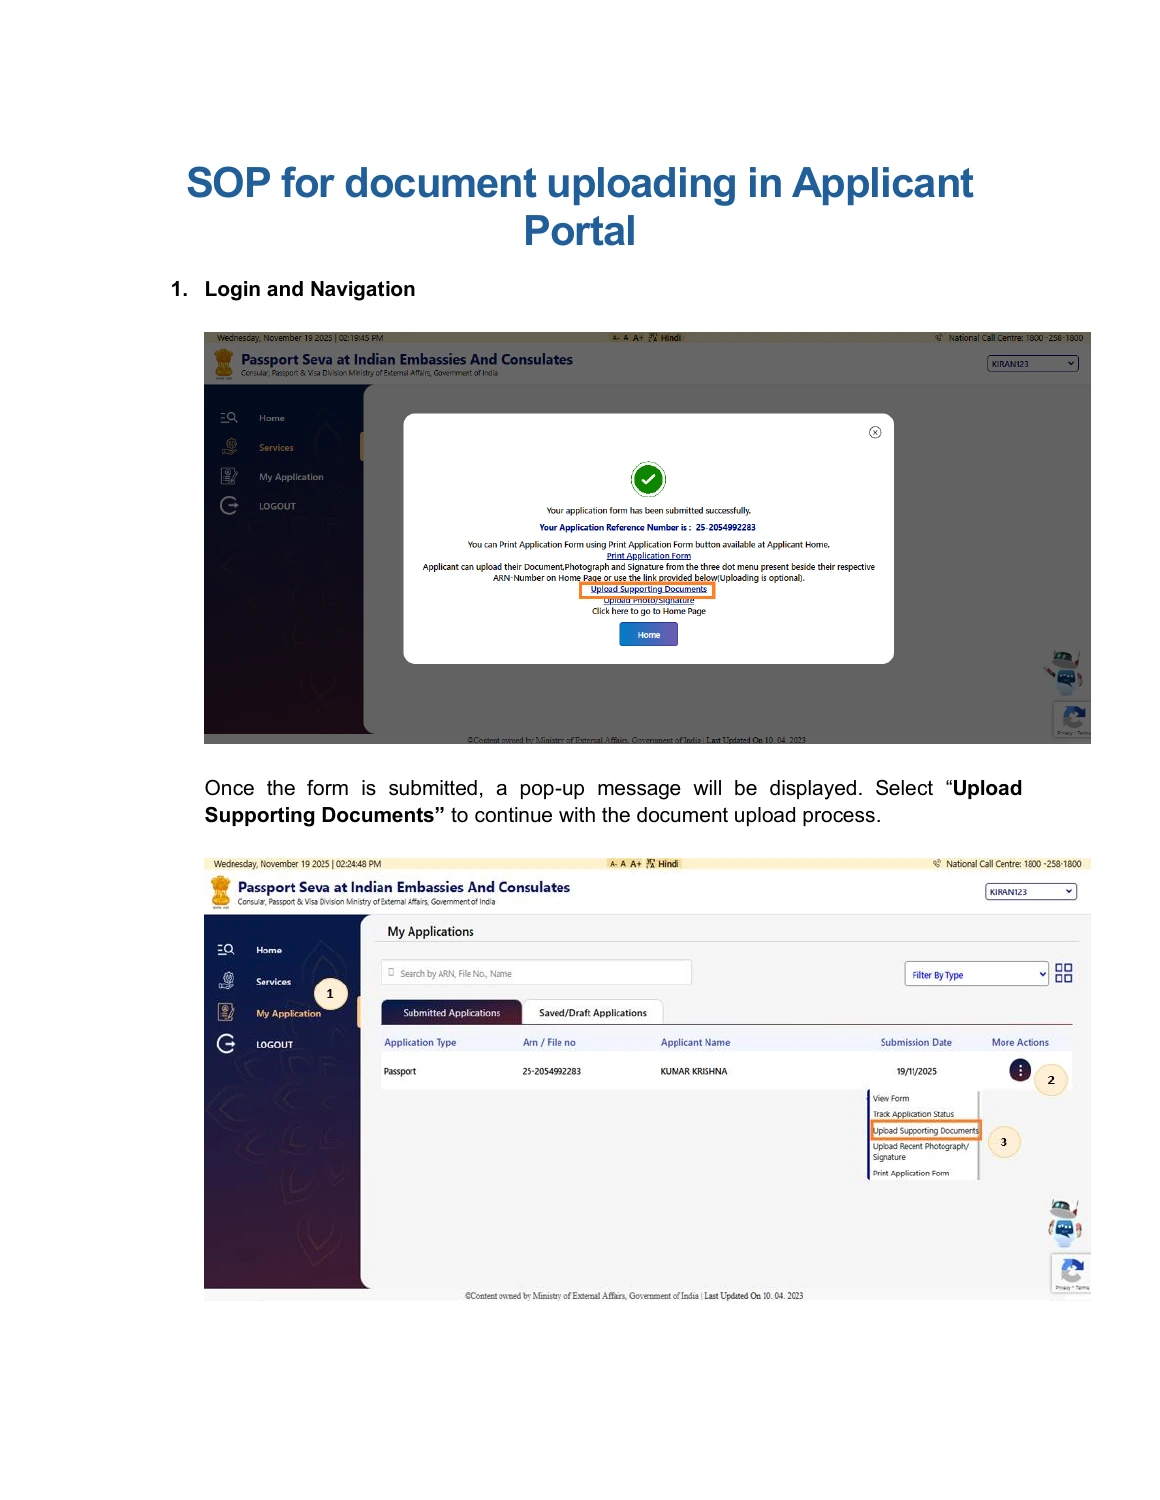
Task: Click the Services icon in bottom screenshot sidebar
Action: pyautogui.click(x=227, y=980)
